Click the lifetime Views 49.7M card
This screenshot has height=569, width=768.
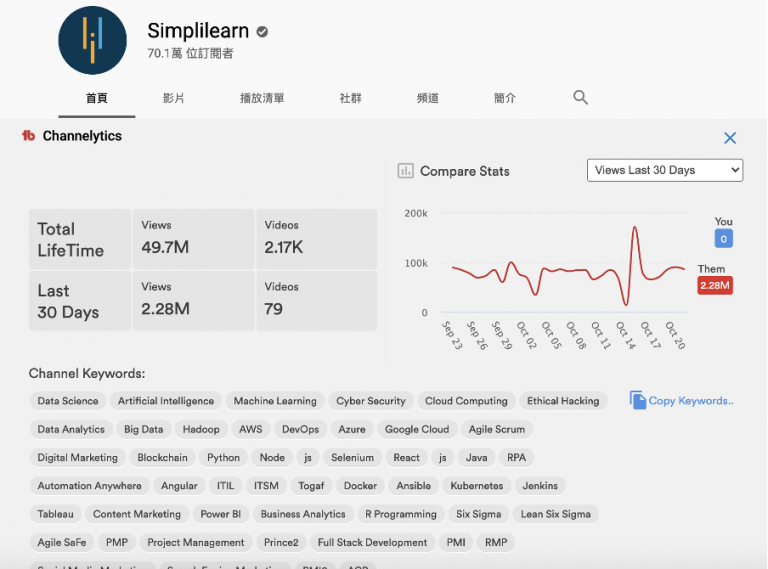click(x=193, y=238)
